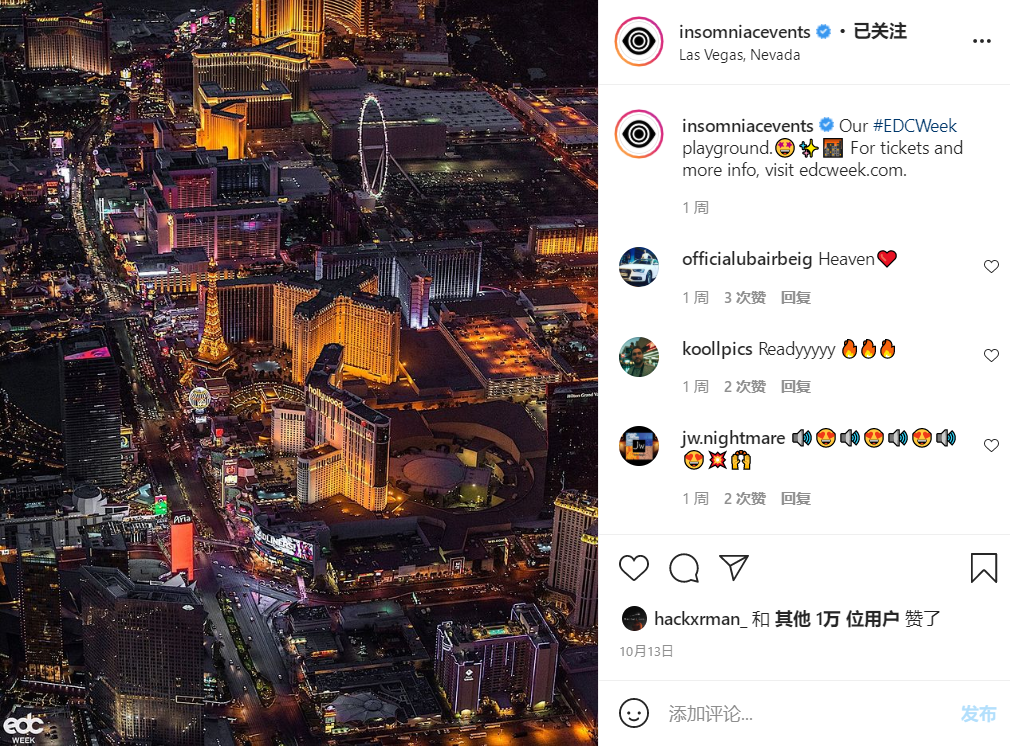View likes on koollpics' comment
This screenshot has width=1010, height=746.
pyautogui.click(x=745, y=387)
